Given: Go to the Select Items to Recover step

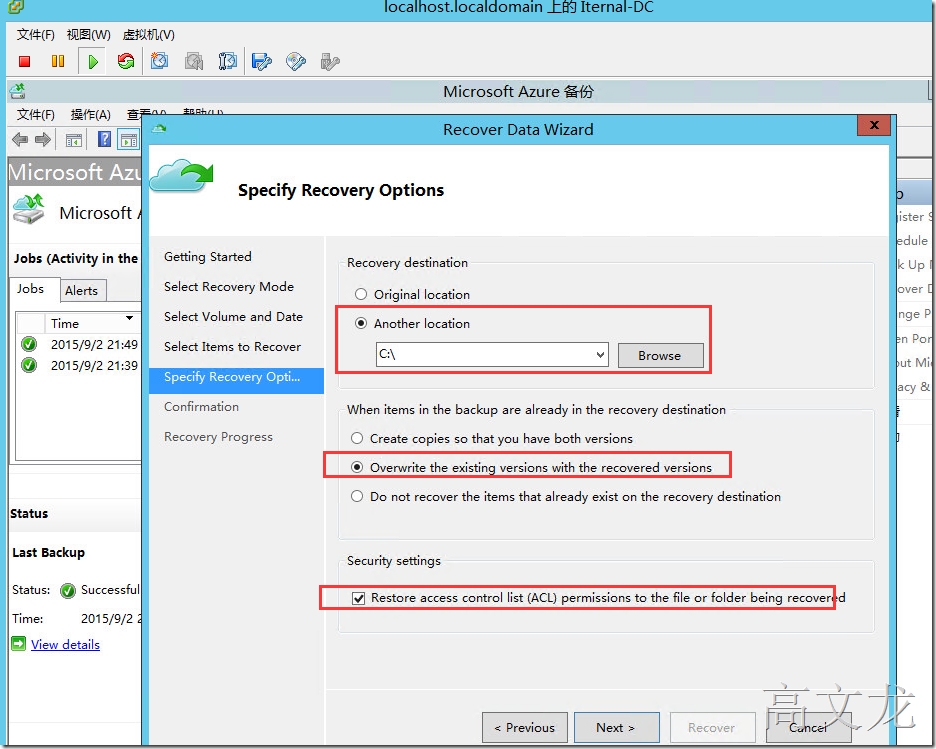Looking at the screenshot, I should point(233,347).
